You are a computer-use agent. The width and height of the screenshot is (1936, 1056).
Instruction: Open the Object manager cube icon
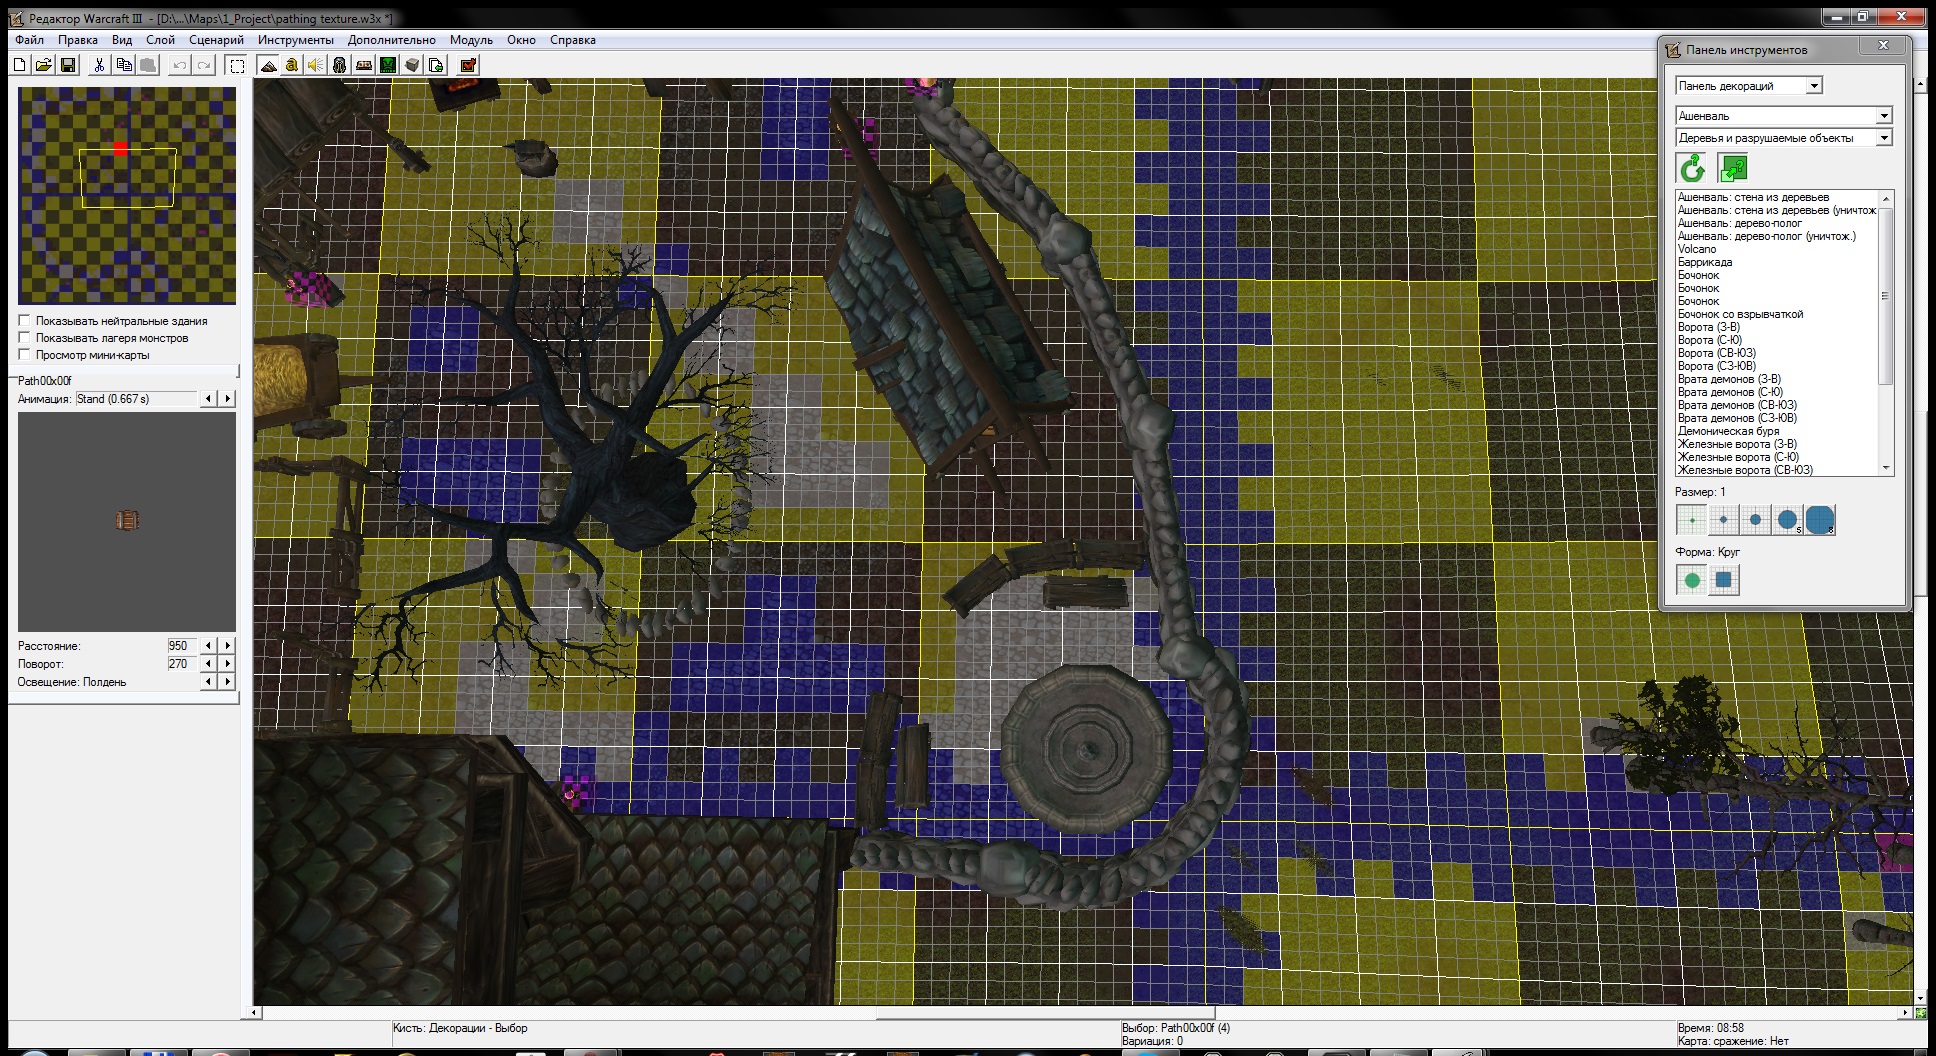click(x=412, y=65)
